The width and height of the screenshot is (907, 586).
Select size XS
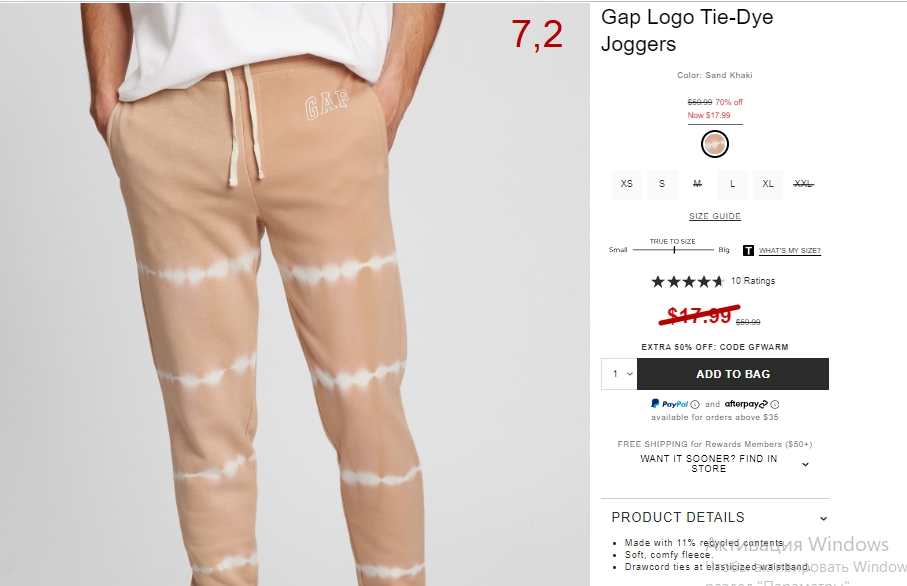tap(626, 184)
